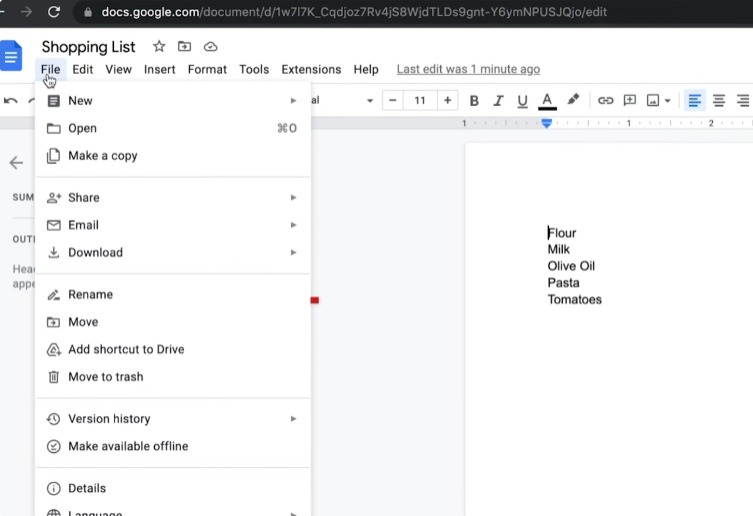753x516 pixels.
Task: Open the Format menu
Action: tap(207, 69)
